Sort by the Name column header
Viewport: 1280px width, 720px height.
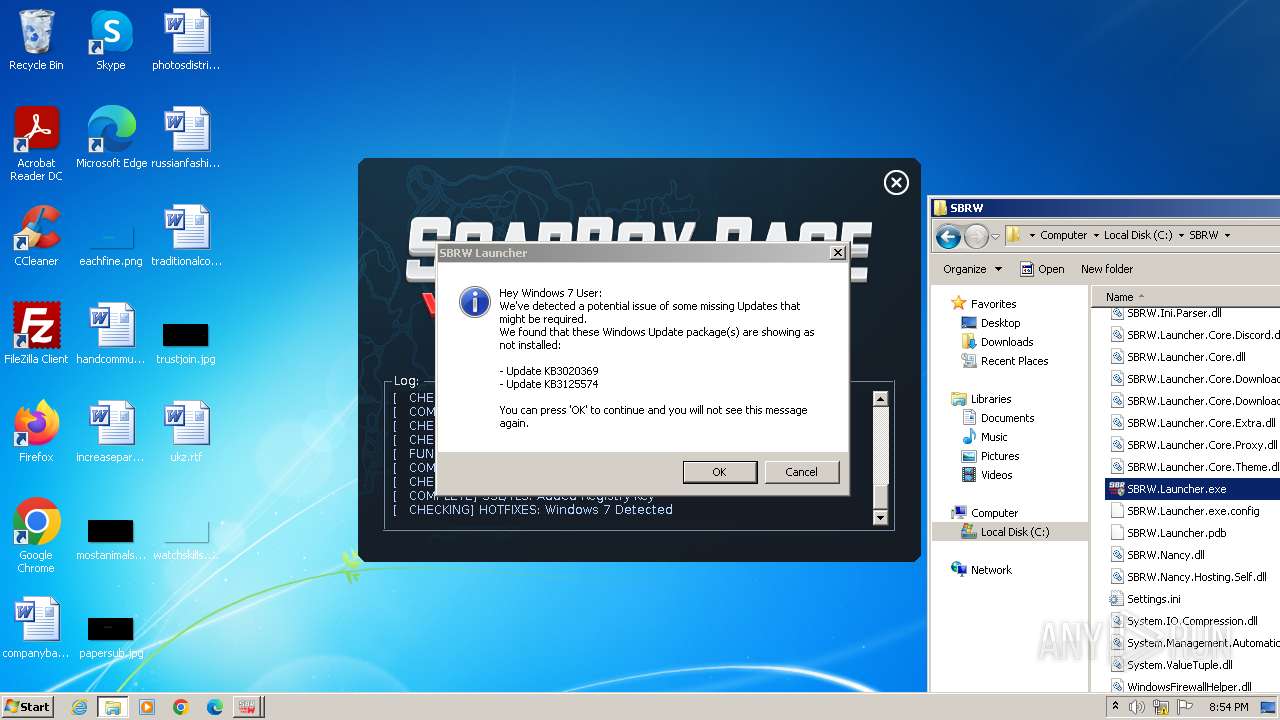[x=1119, y=297]
